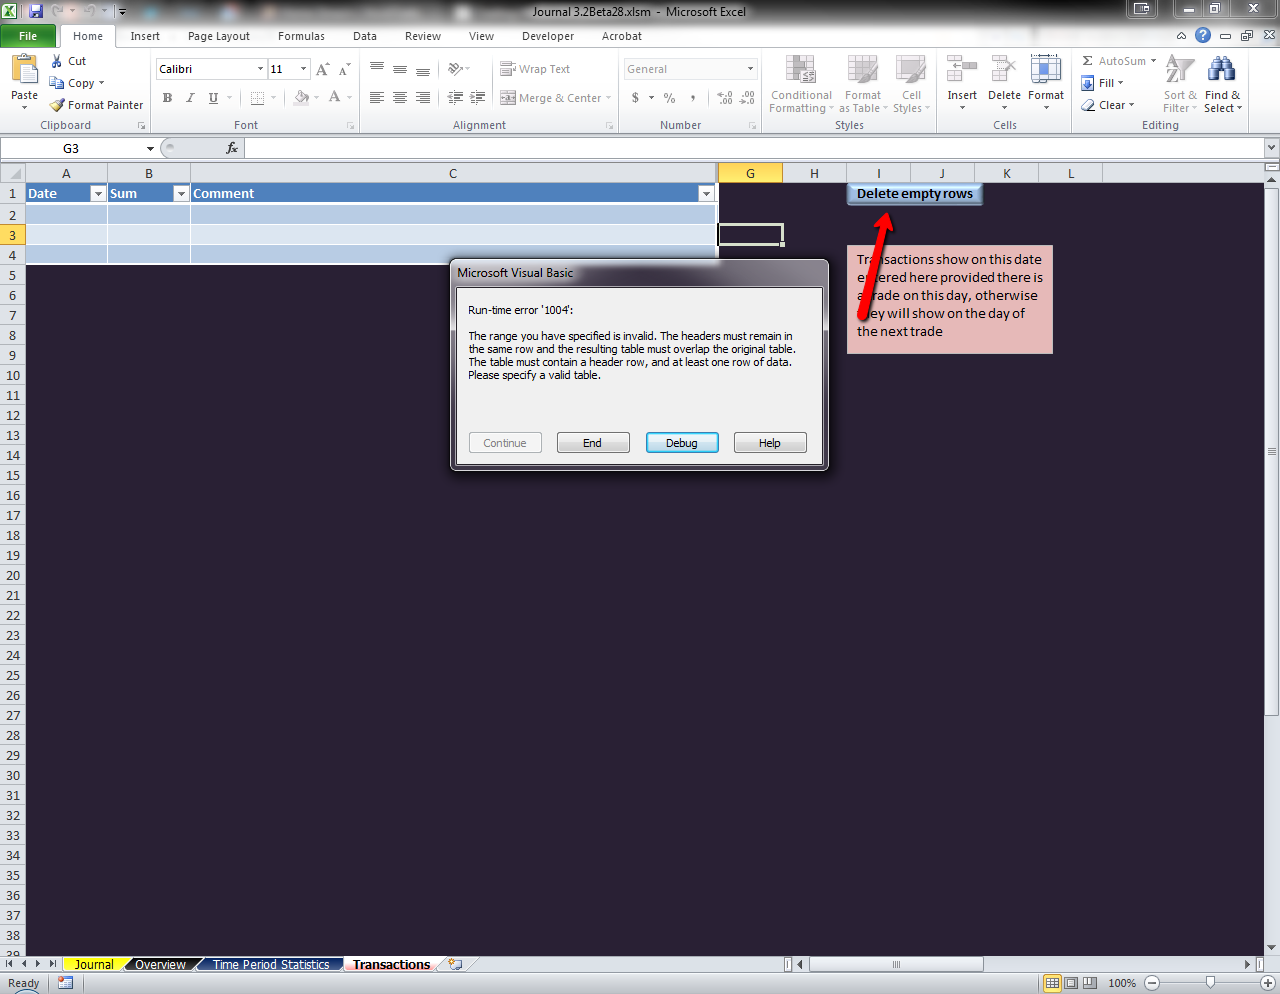1280x994 pixels.
Task: Click Decrease Indent icon
Action: pyautogui.click(x=455, y=98)
